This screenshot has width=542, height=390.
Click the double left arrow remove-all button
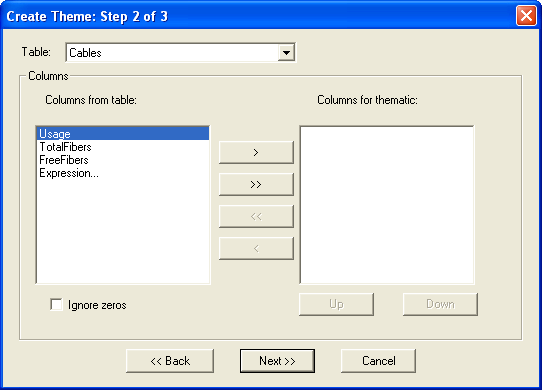point(256,216)
